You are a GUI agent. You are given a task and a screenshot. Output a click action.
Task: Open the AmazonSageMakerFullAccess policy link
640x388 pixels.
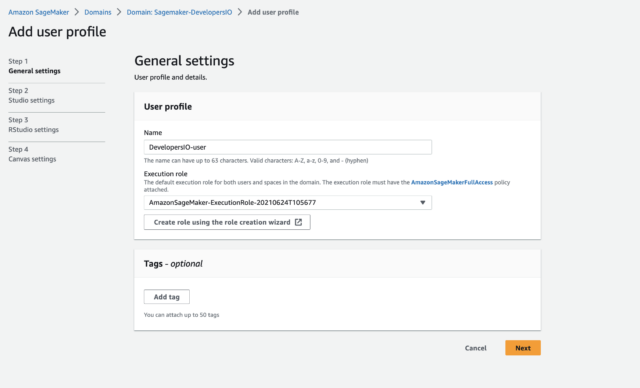(452, 182)
